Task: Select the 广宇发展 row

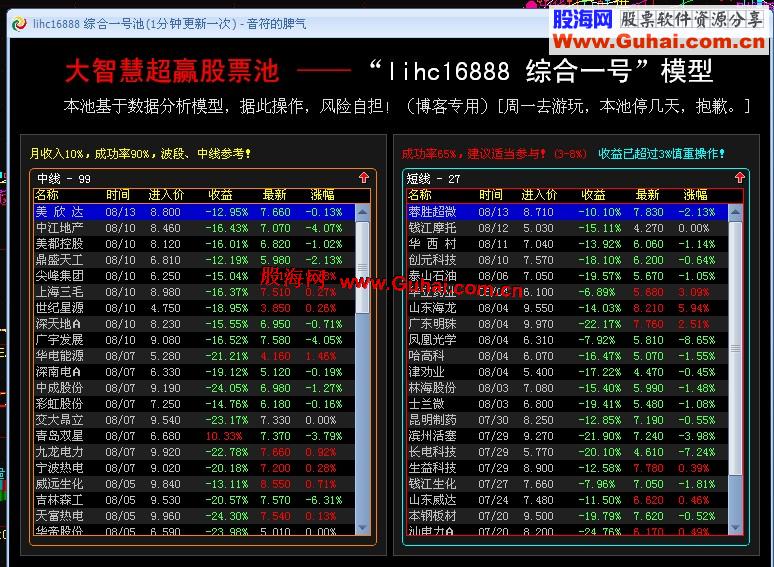Action: (194, 340)
